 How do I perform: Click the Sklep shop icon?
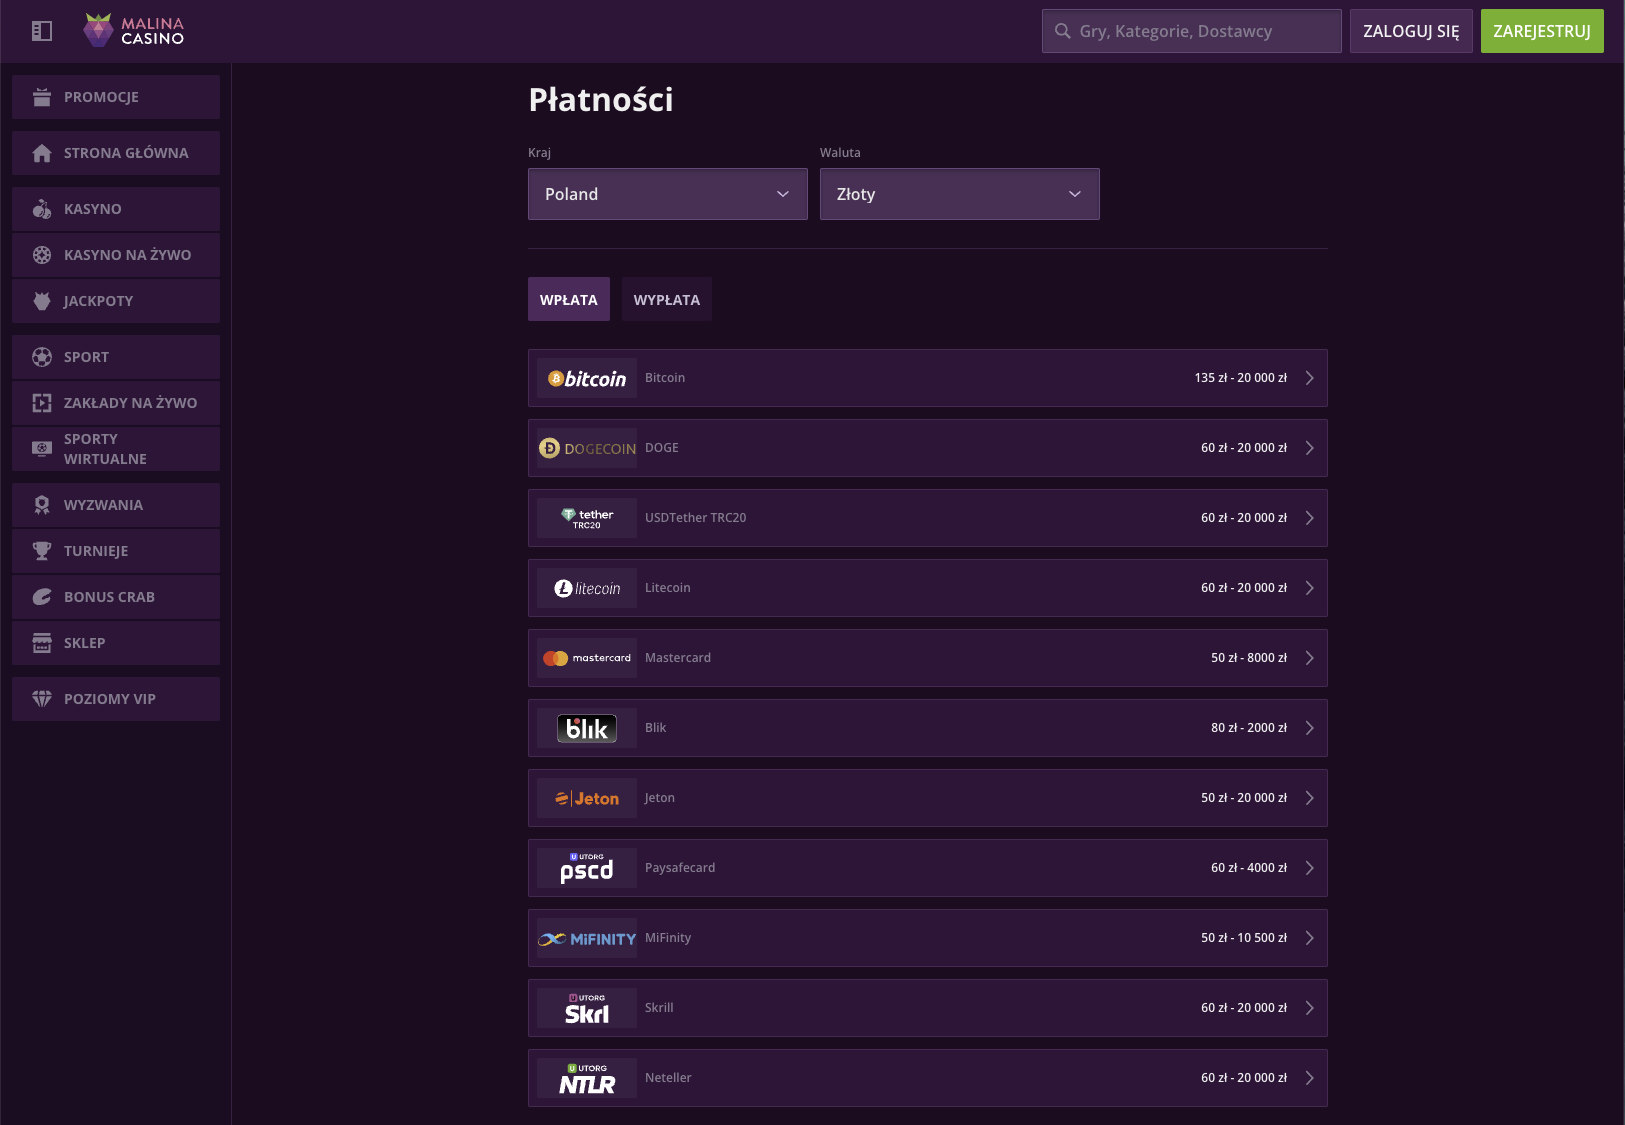point(42,643)
